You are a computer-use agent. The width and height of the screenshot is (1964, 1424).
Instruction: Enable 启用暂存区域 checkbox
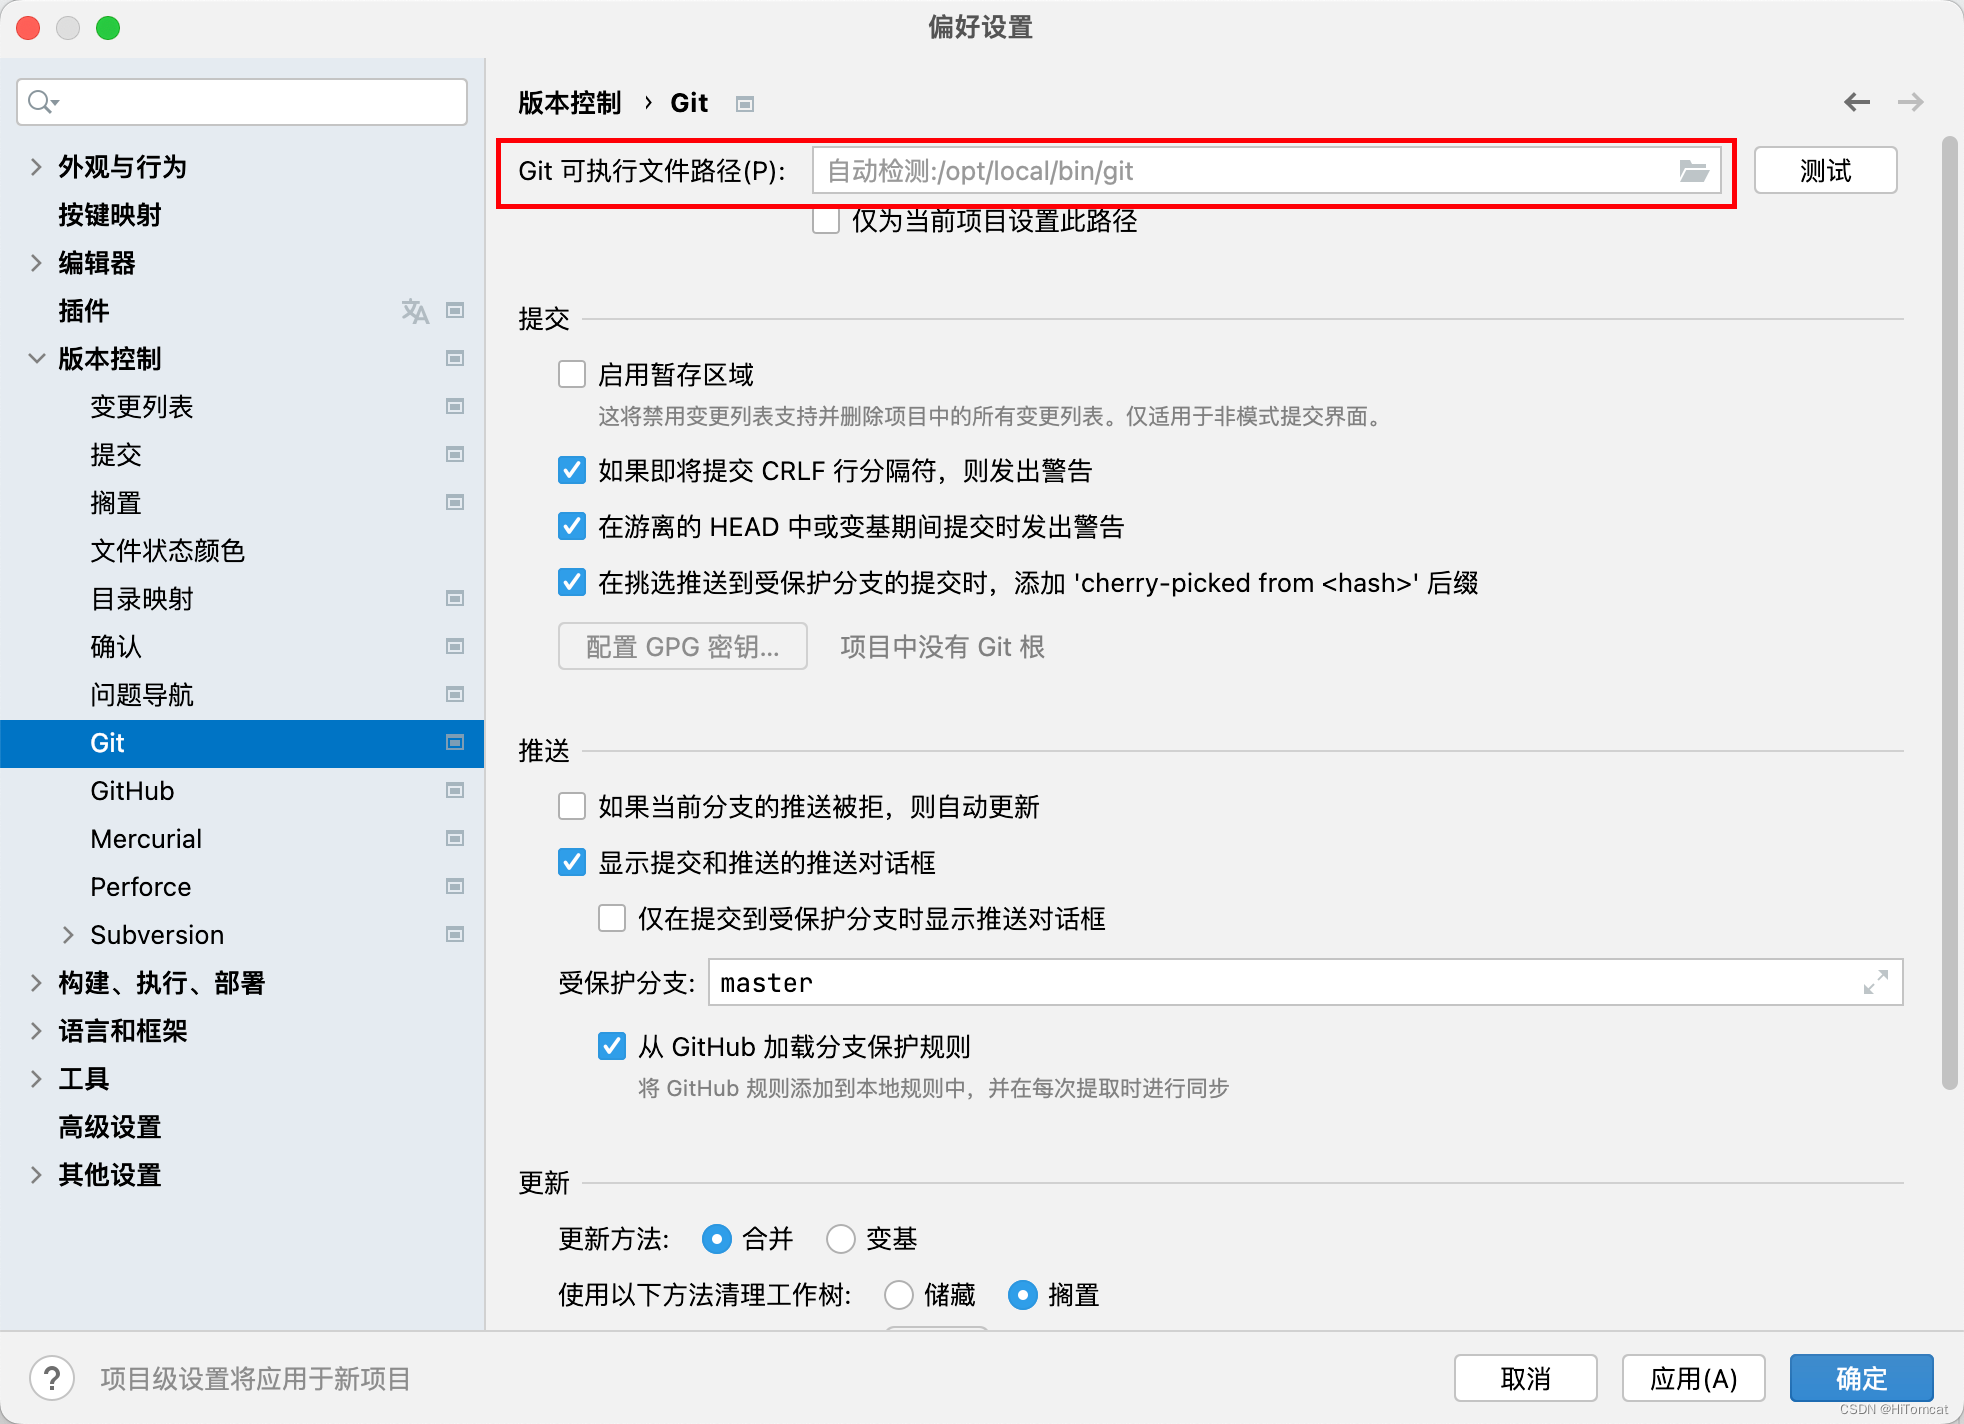point(573,374)
